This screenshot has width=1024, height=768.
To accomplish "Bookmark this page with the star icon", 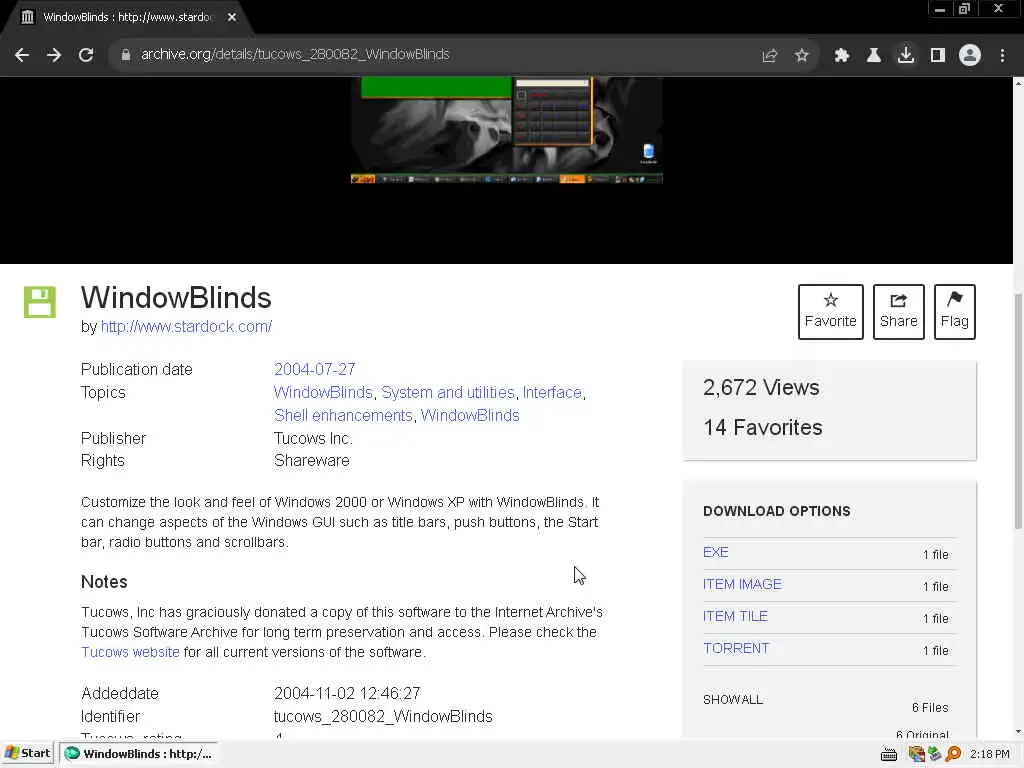I will click(801, 56).
